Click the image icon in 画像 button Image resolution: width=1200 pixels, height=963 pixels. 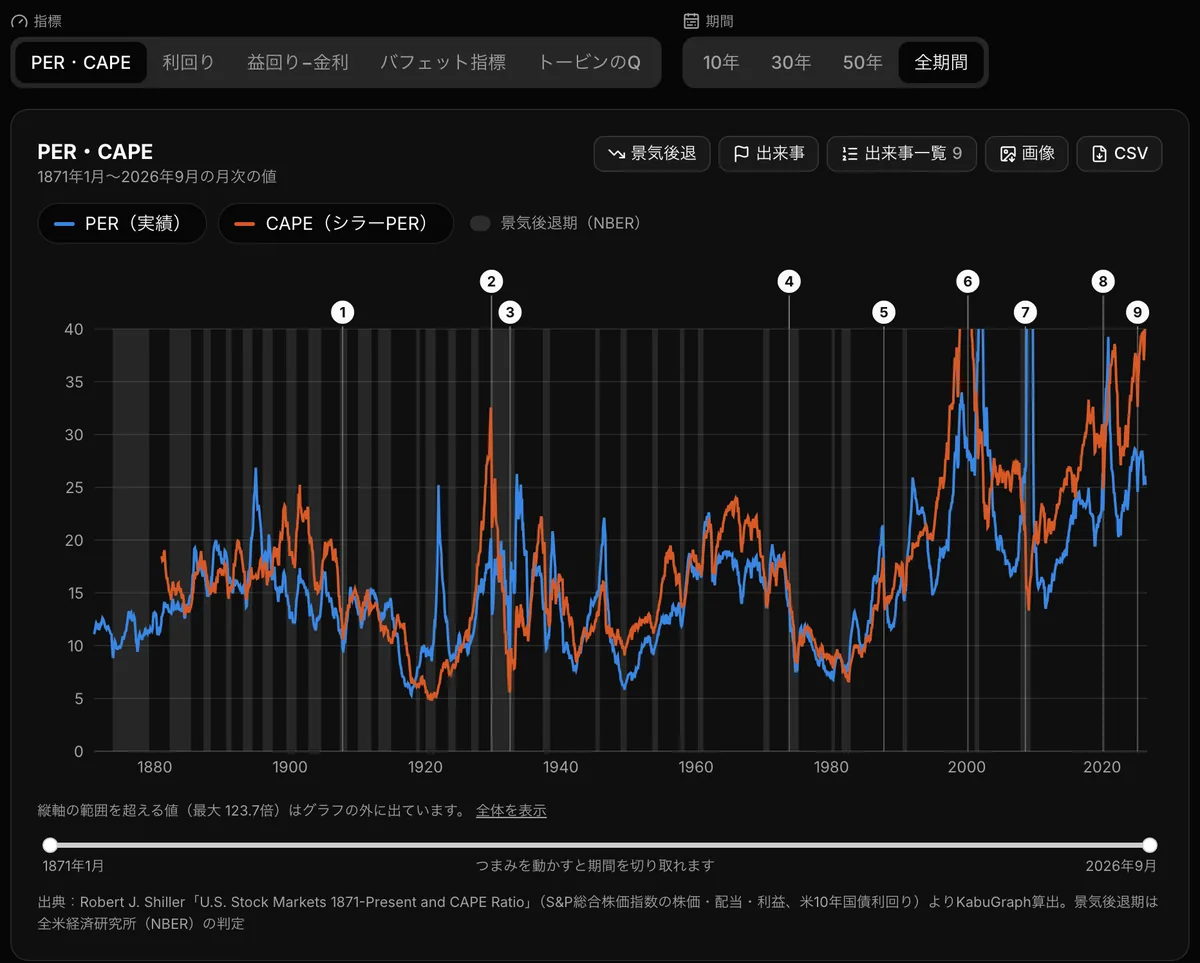click(x=1007, y=154)
